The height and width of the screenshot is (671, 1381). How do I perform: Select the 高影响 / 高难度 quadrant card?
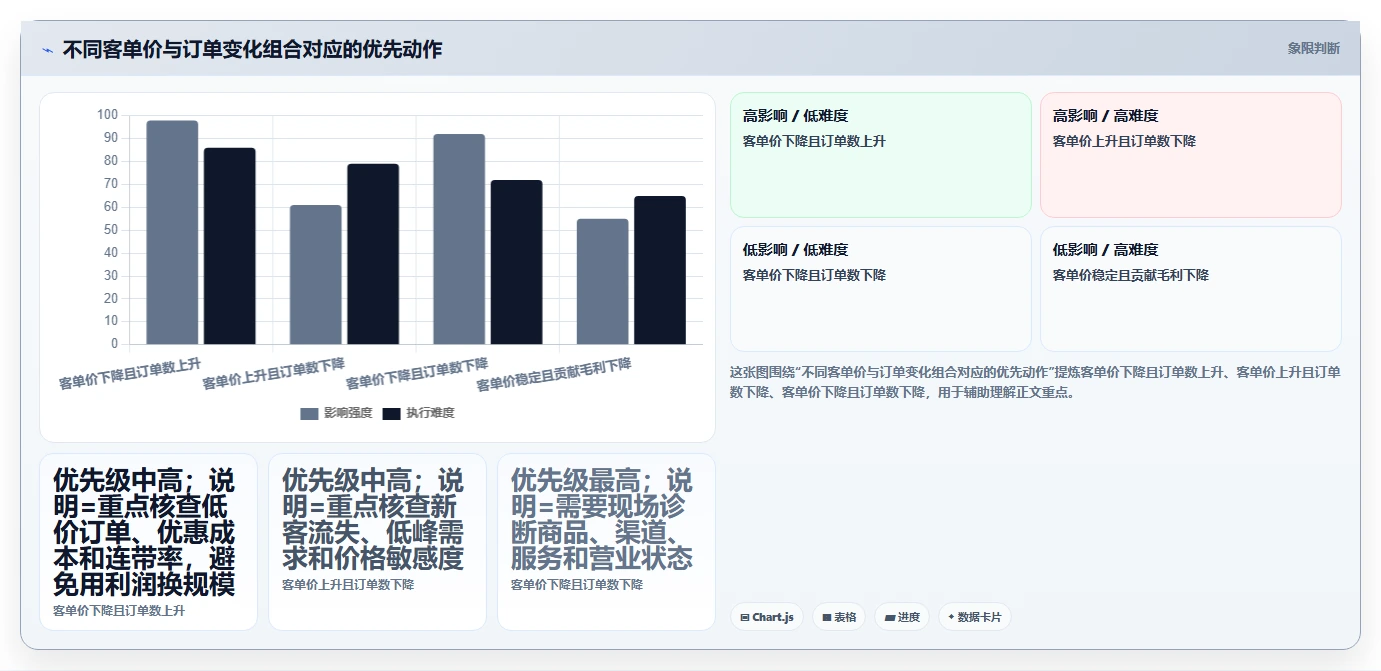(1190, 155)
